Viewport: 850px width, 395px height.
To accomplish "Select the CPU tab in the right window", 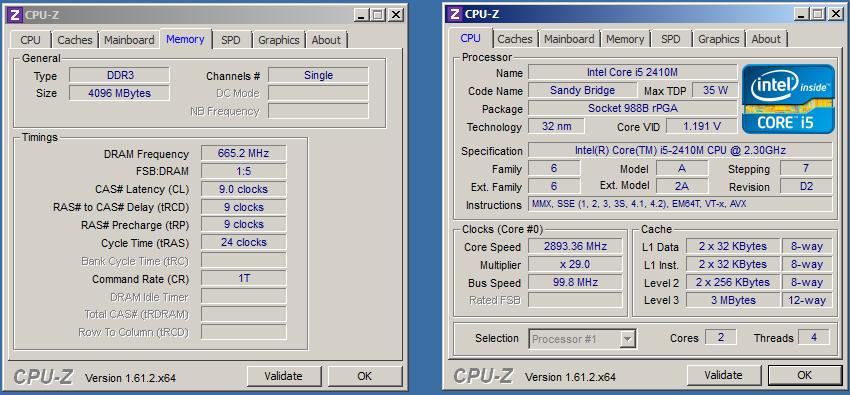I will click(x=471, y=38).
